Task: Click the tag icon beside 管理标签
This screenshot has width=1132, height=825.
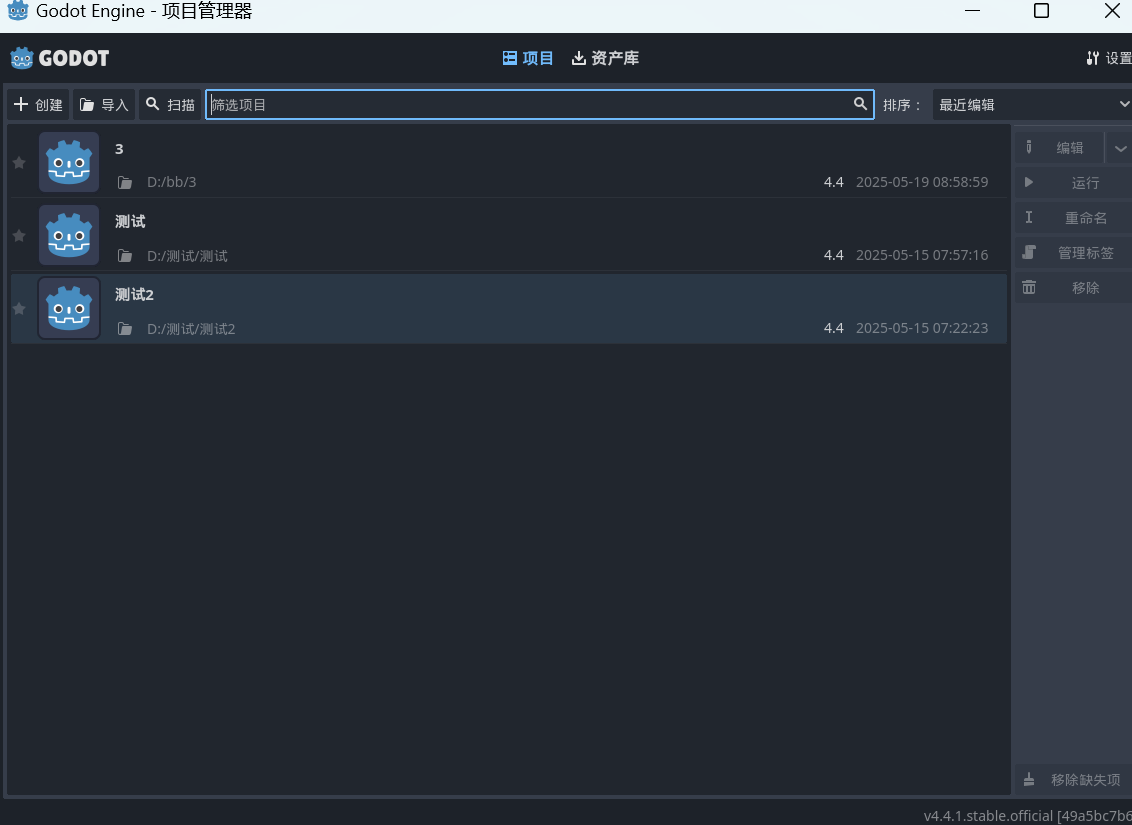Action: pyautogui.click(x=1029, y=253)
